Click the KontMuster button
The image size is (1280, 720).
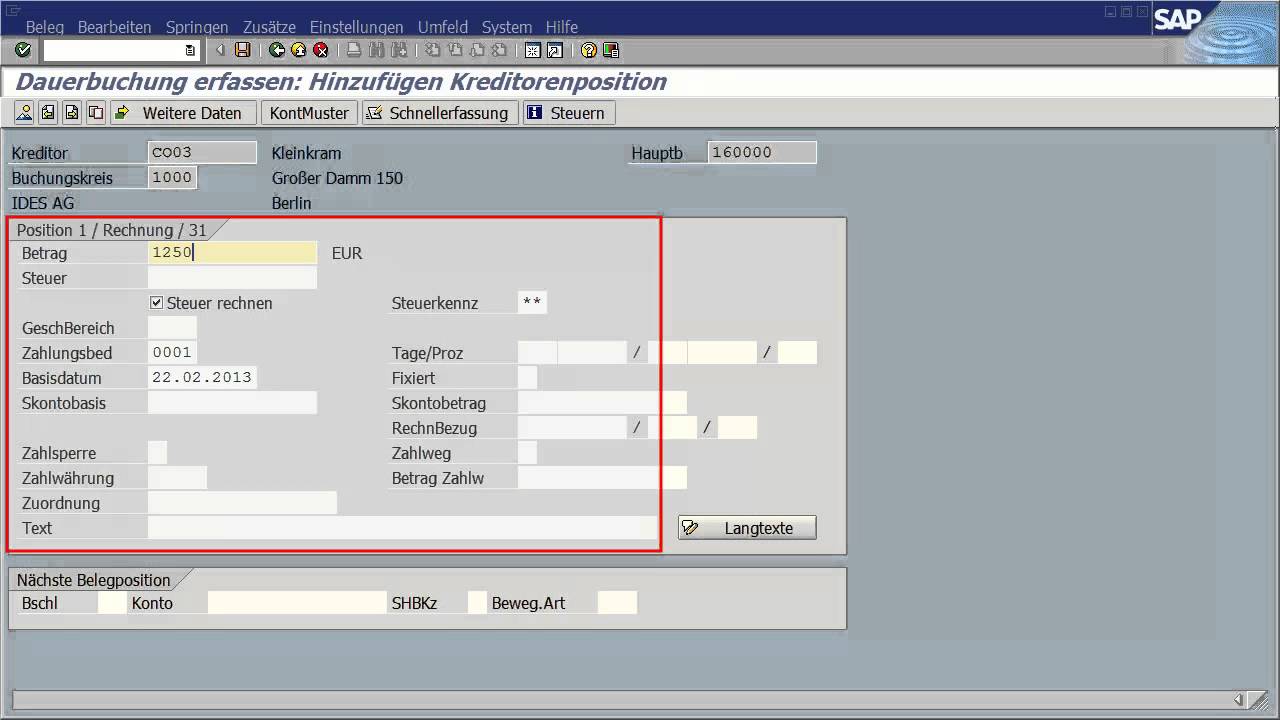309,113
